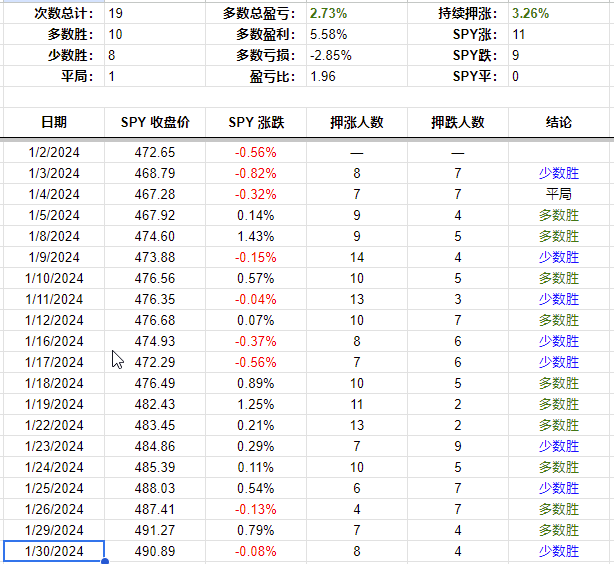The width and height of the screenshot is (614, 564).
Task: Select 多数胜 result on 1/29/2024 row
Action: (559, 530)
